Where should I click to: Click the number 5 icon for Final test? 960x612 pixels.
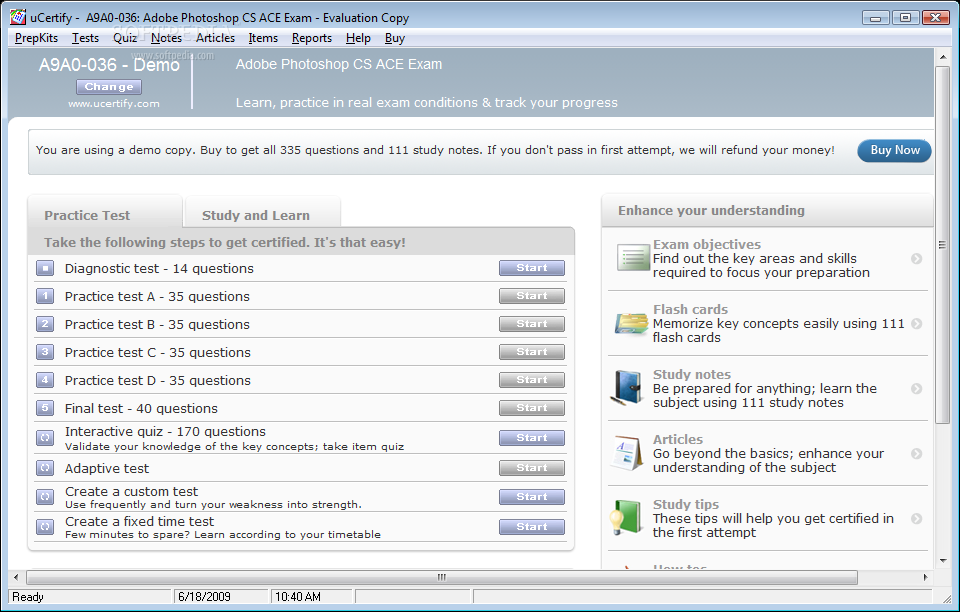(x=45, y=408)
